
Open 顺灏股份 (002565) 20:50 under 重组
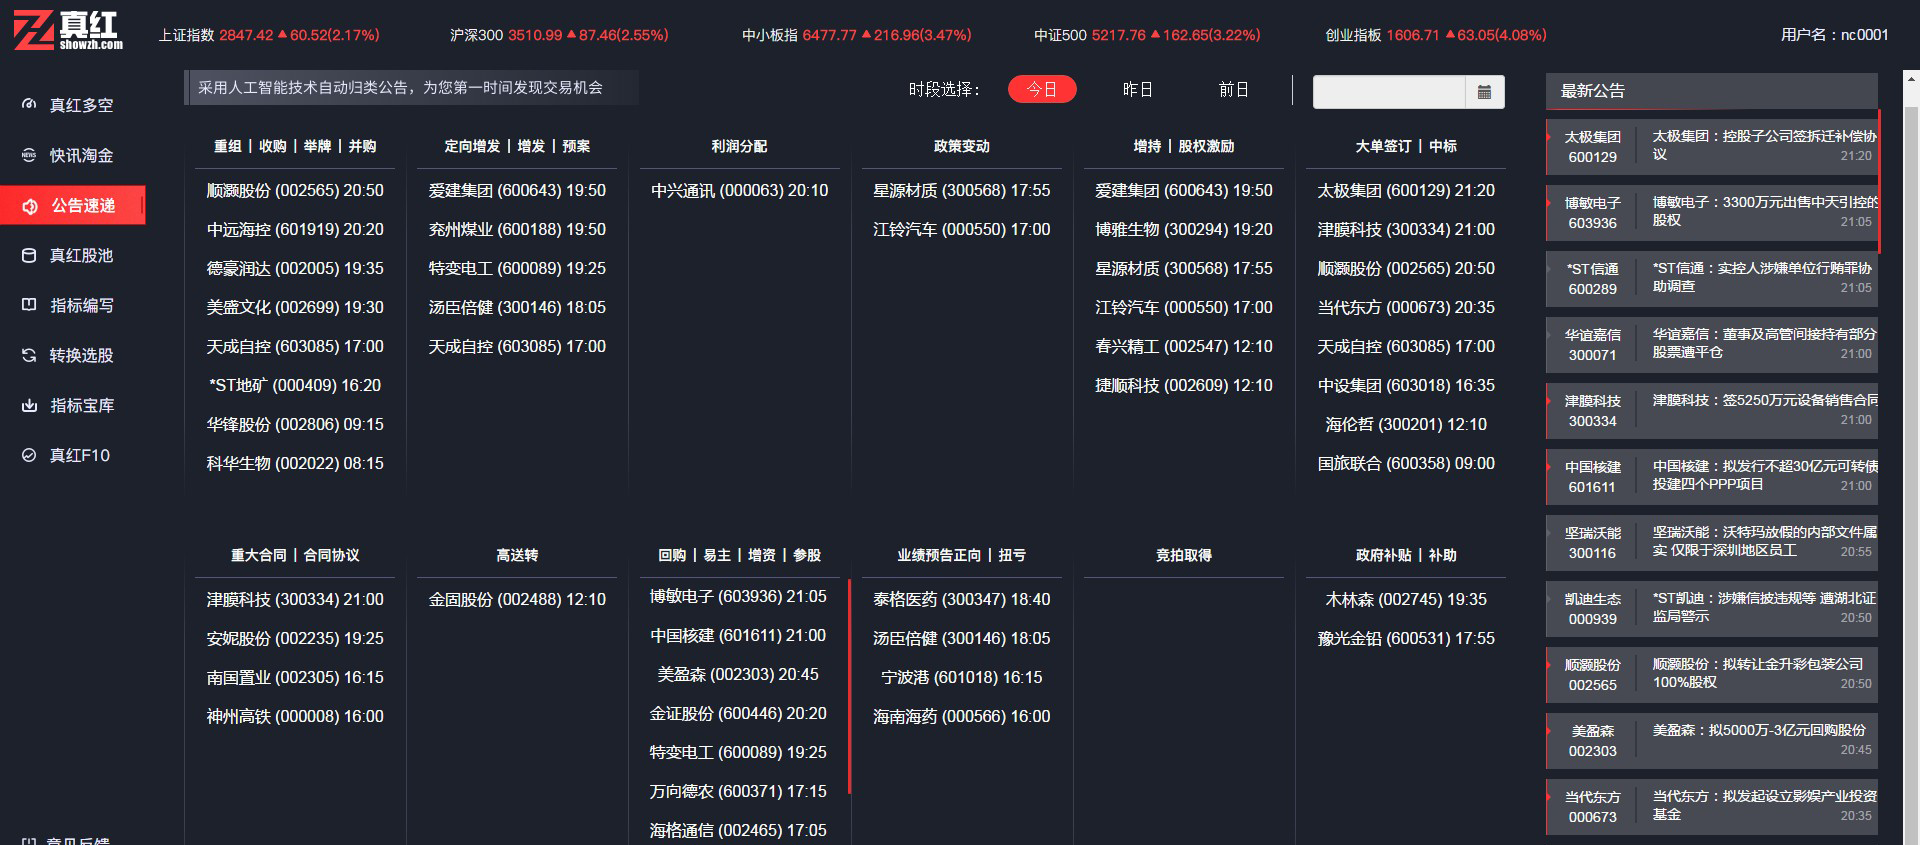pyautogui.click(x=295, y=190)
